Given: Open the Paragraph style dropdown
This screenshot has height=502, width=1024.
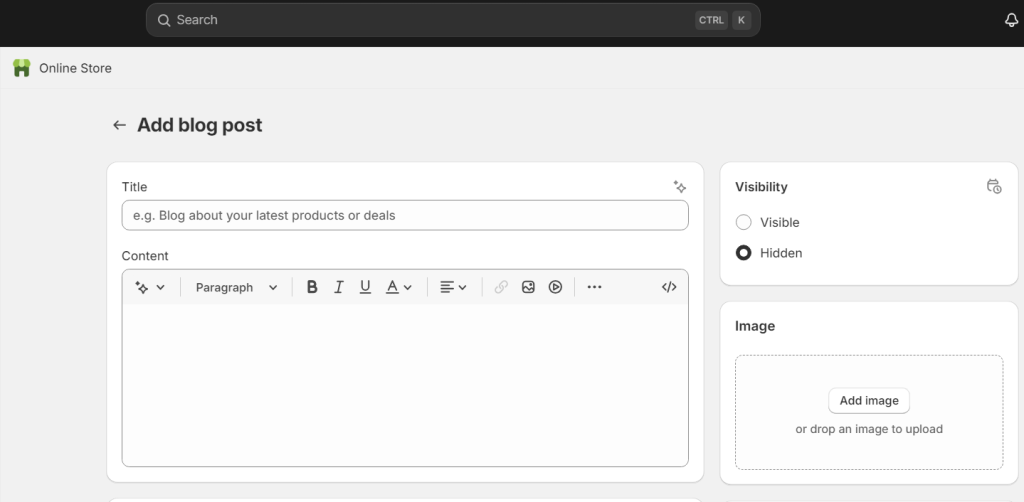Looking at the screenshot, I should click(236, 287).
